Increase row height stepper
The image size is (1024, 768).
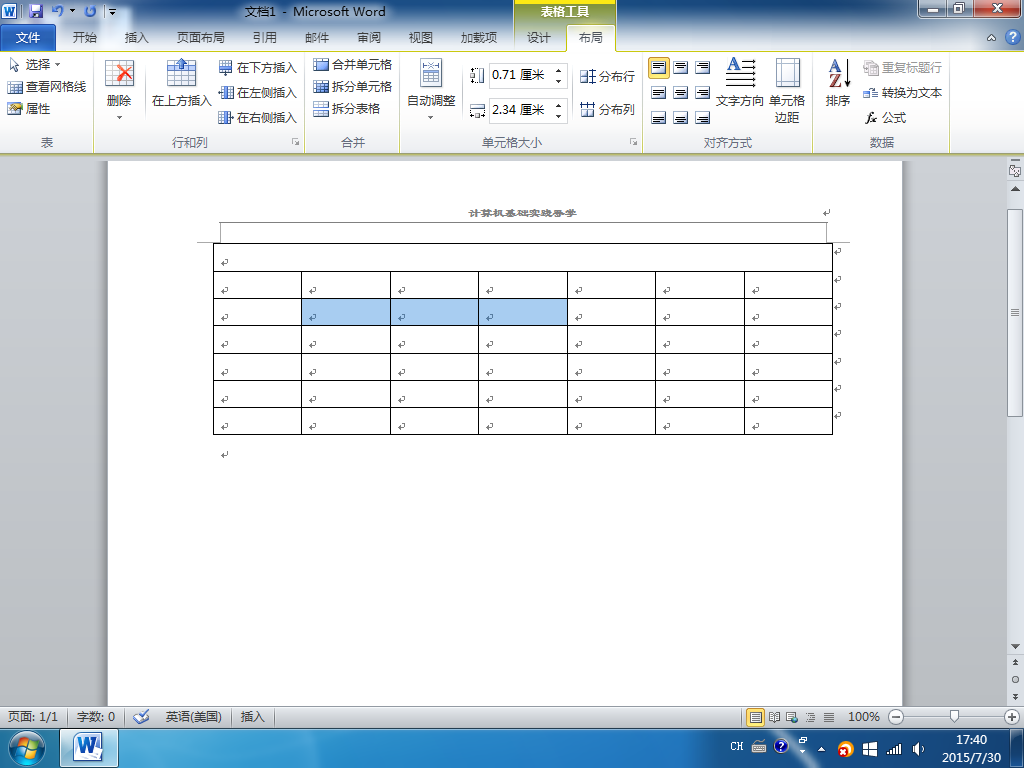559,70
